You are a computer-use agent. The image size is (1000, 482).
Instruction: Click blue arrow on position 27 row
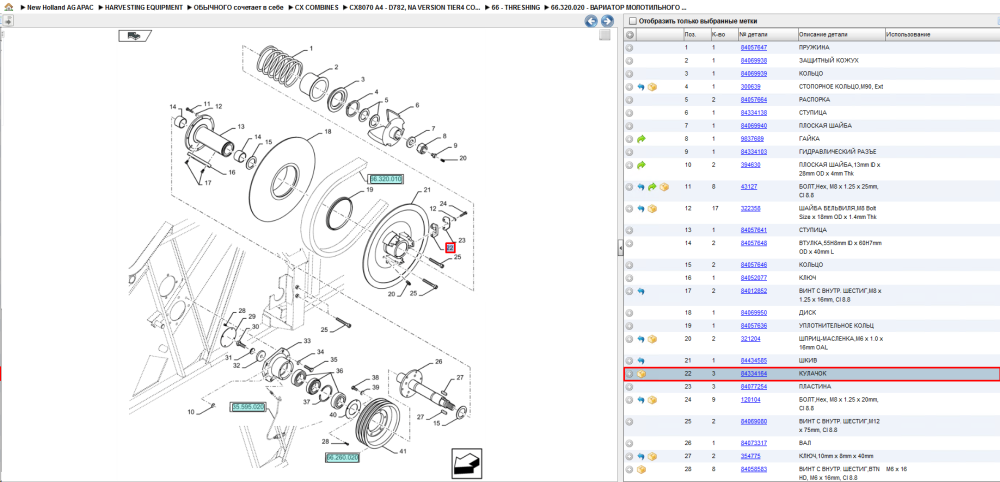point(642,456)
